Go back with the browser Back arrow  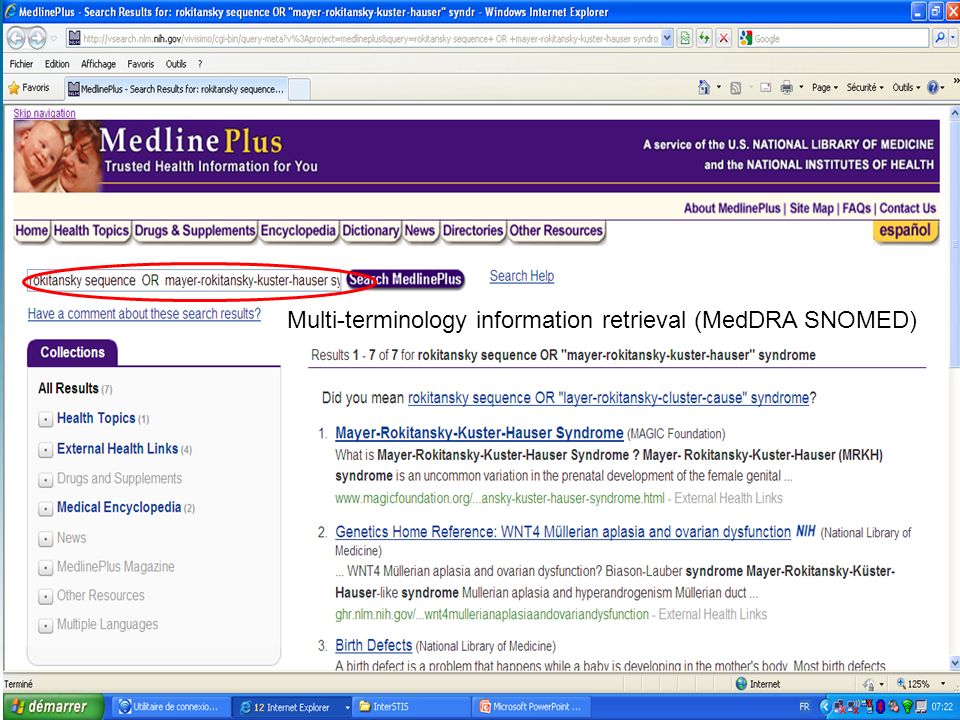click(16, 39)
